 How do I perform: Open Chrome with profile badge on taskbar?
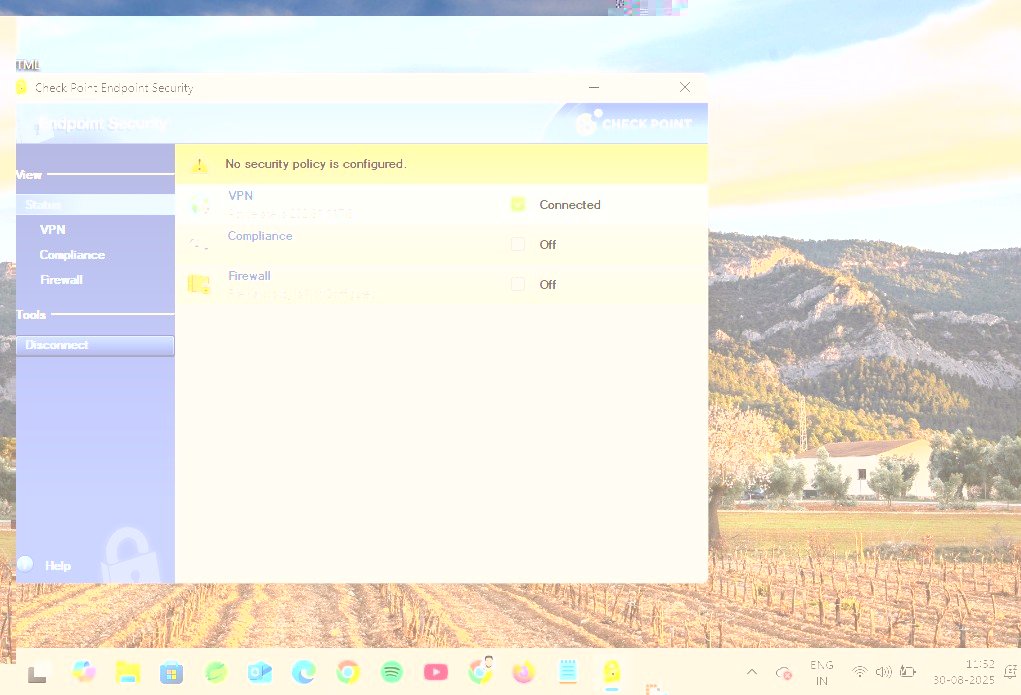point(481,671)
